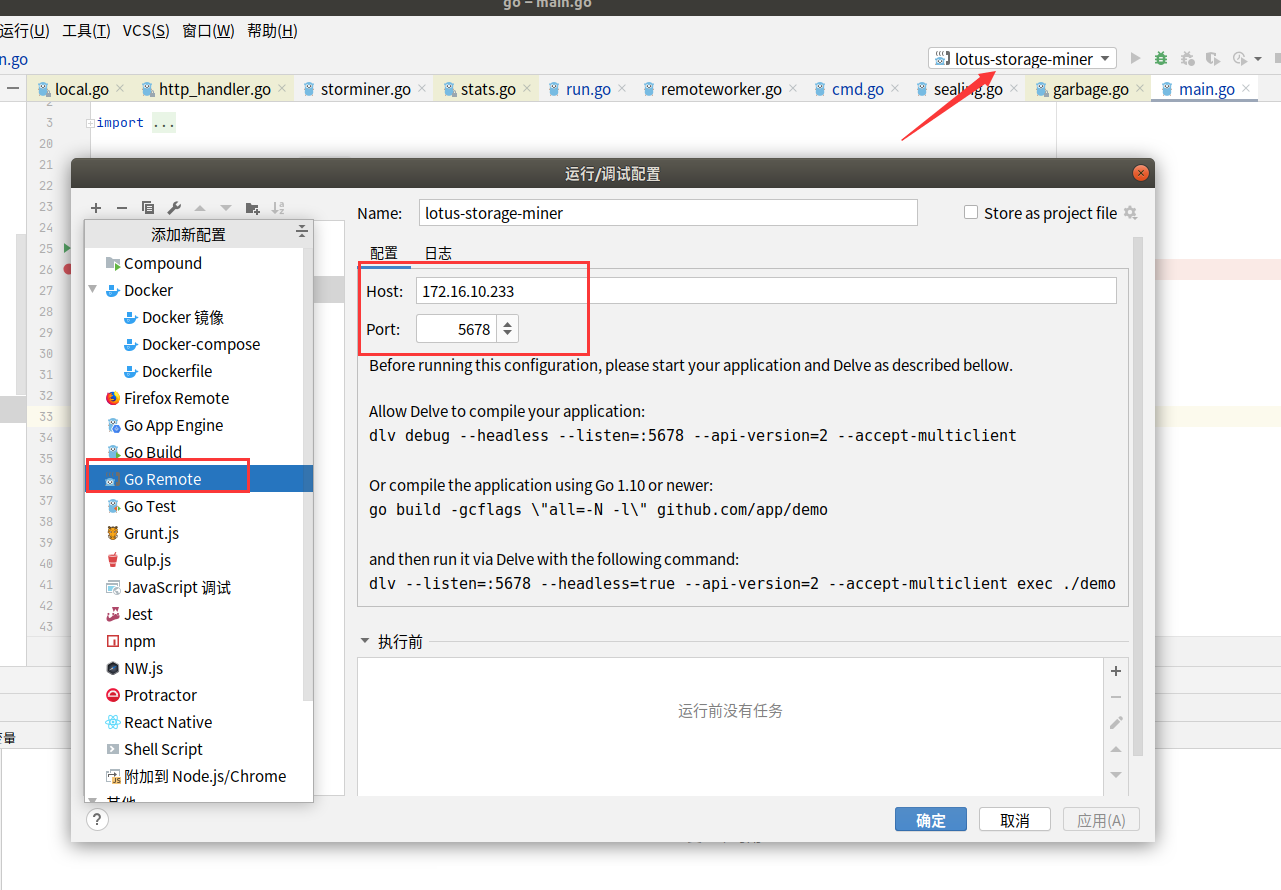
Task: Click the Host input field
Action: pyautogui.click(x=766, y=291)
